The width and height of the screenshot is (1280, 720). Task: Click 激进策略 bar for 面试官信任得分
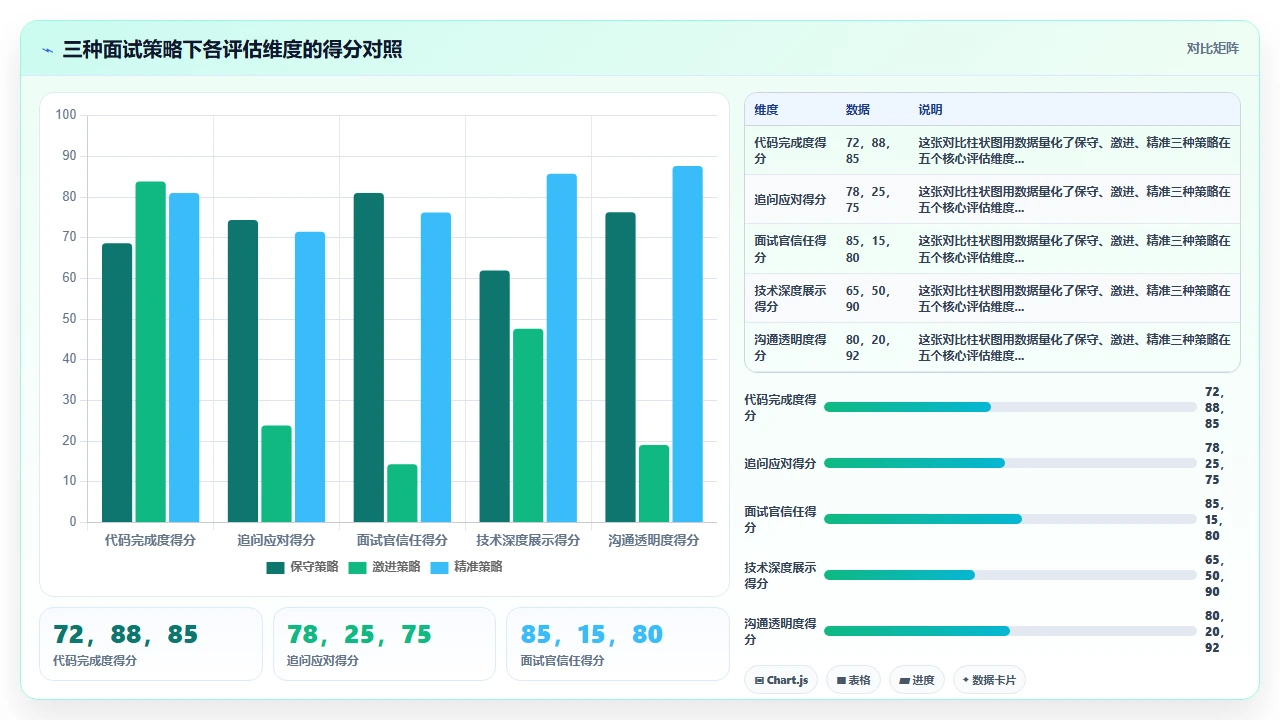click(402, 493)
